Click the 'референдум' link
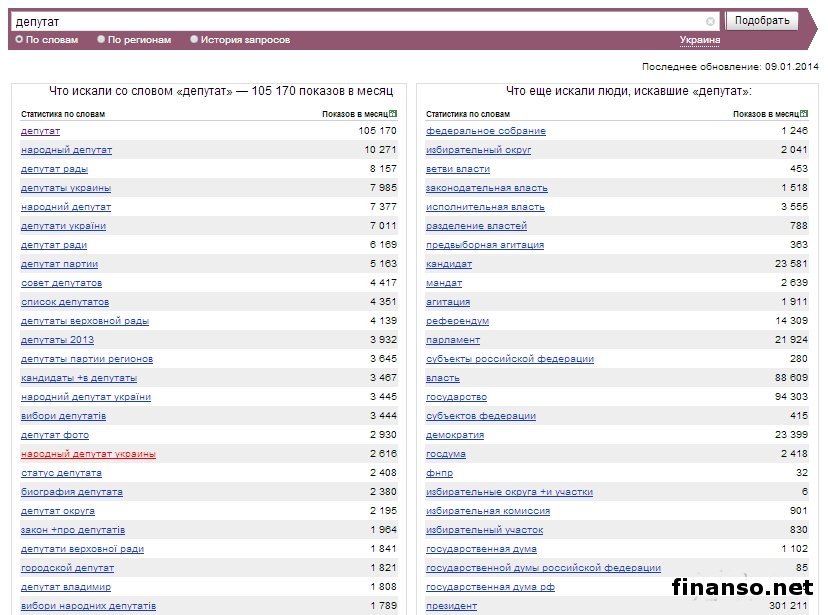The image size is (828, 615). click(457, 321)
